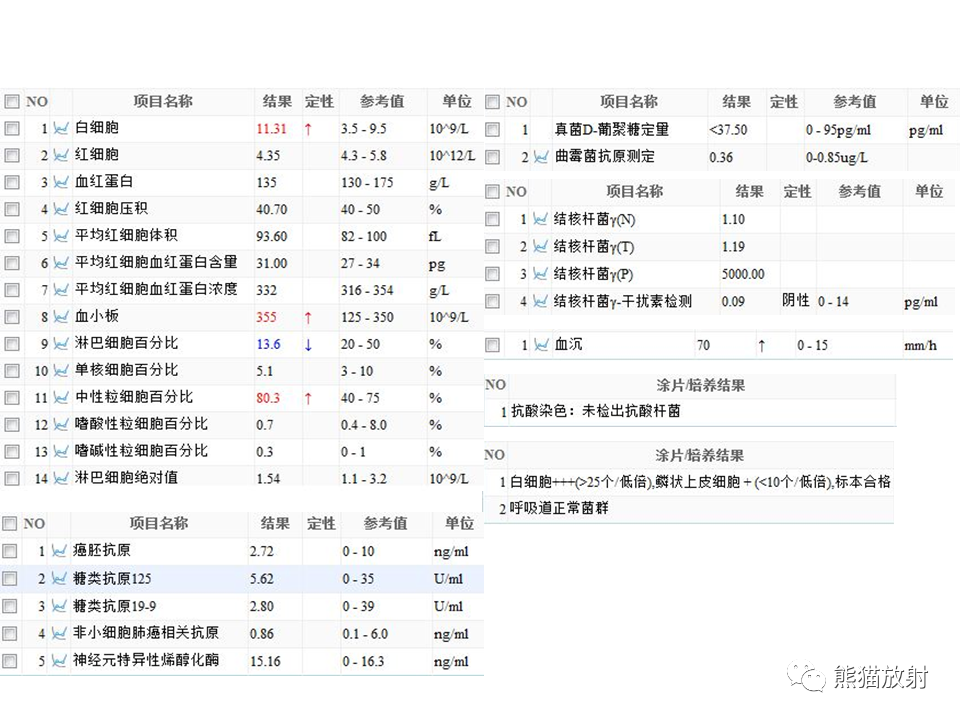Click 项目名称 column header in blood count table
This screenshot has width=960, height=720.
163,102
